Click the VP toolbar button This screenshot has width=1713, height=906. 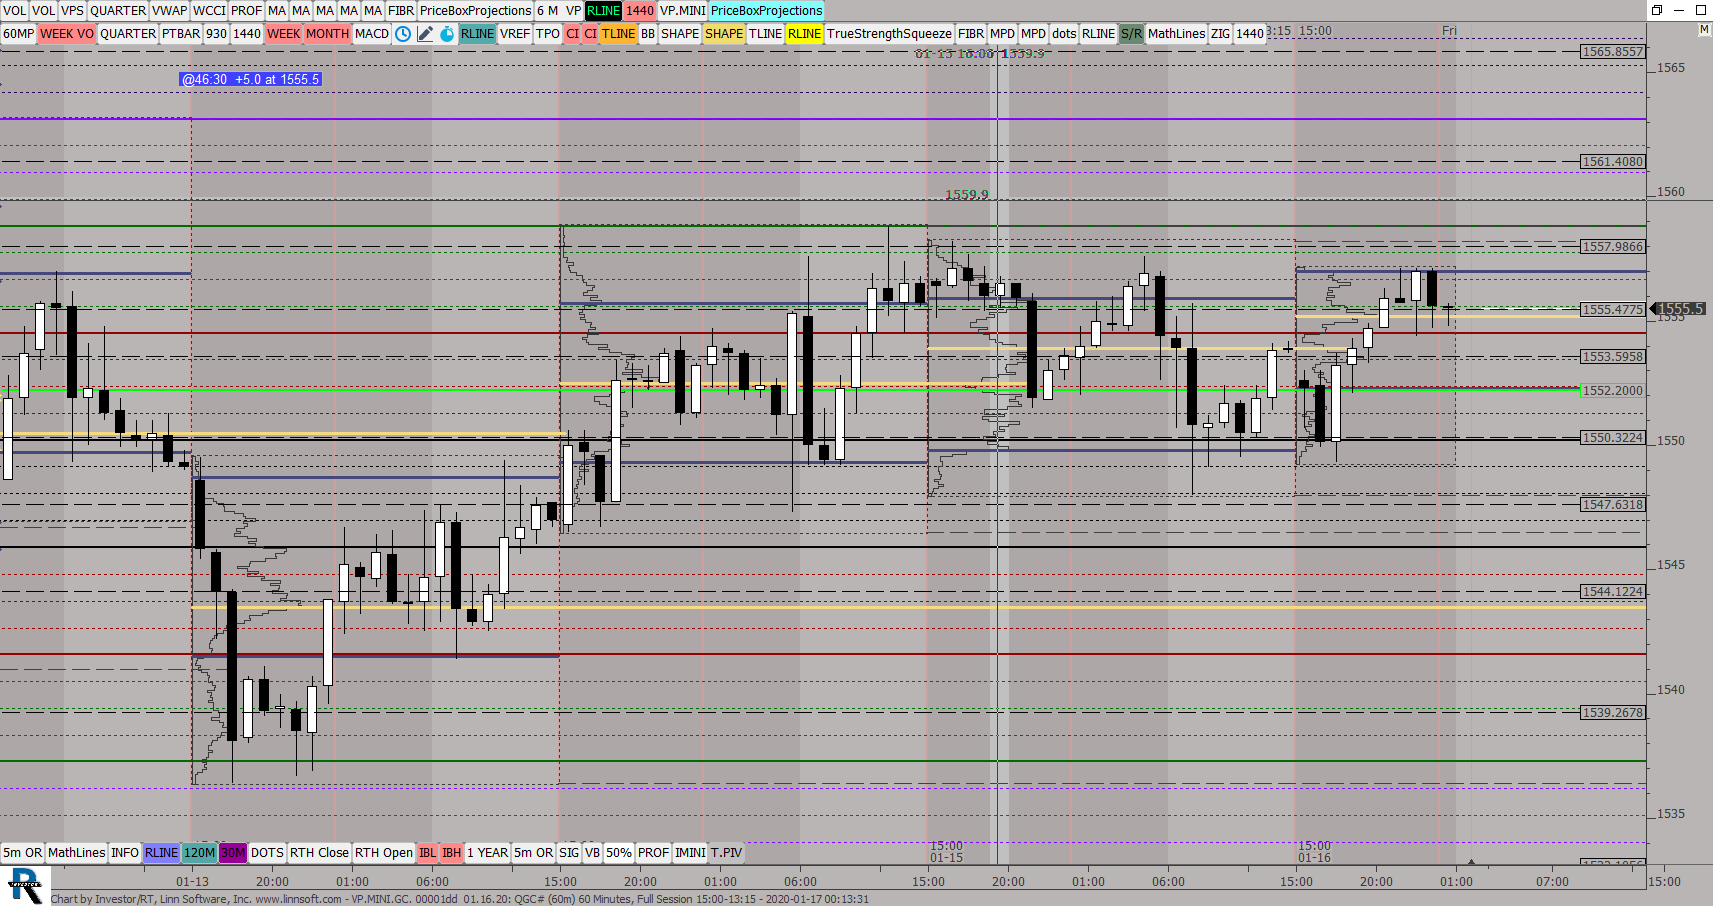573,11
